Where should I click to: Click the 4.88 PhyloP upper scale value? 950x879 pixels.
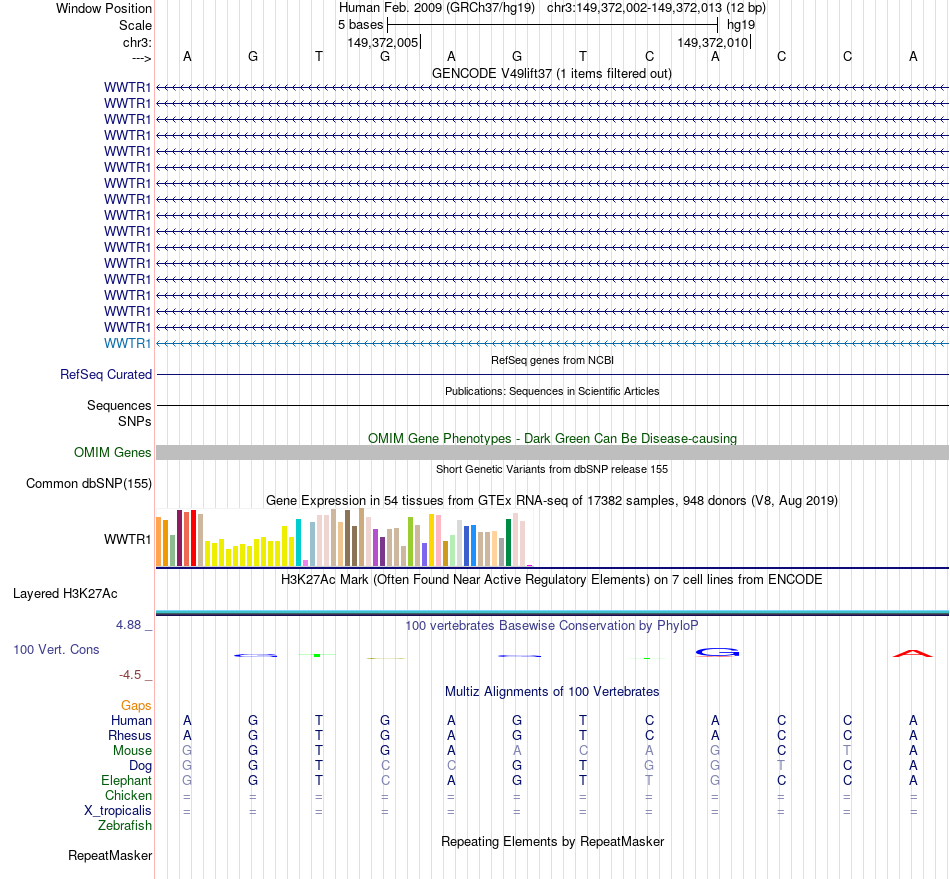pyautogui.click(x=128, y=625)
